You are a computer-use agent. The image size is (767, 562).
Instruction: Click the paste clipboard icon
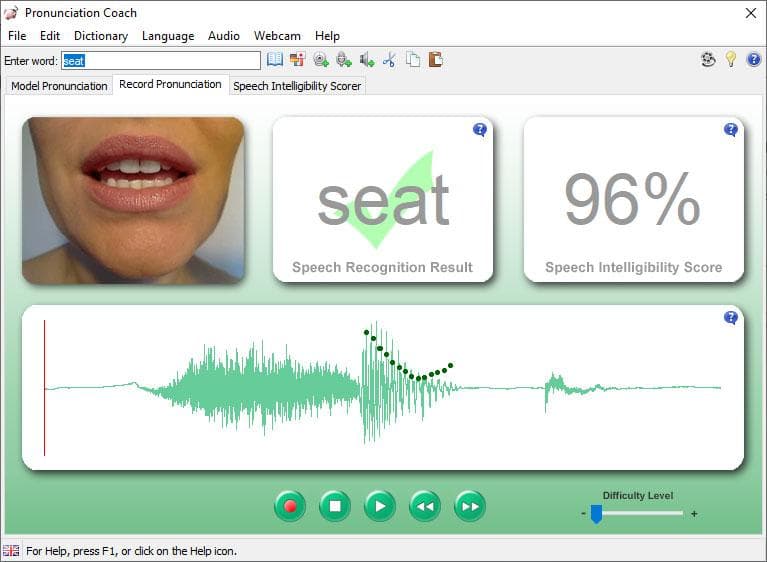pyautogui.click(x=435, y=60)
